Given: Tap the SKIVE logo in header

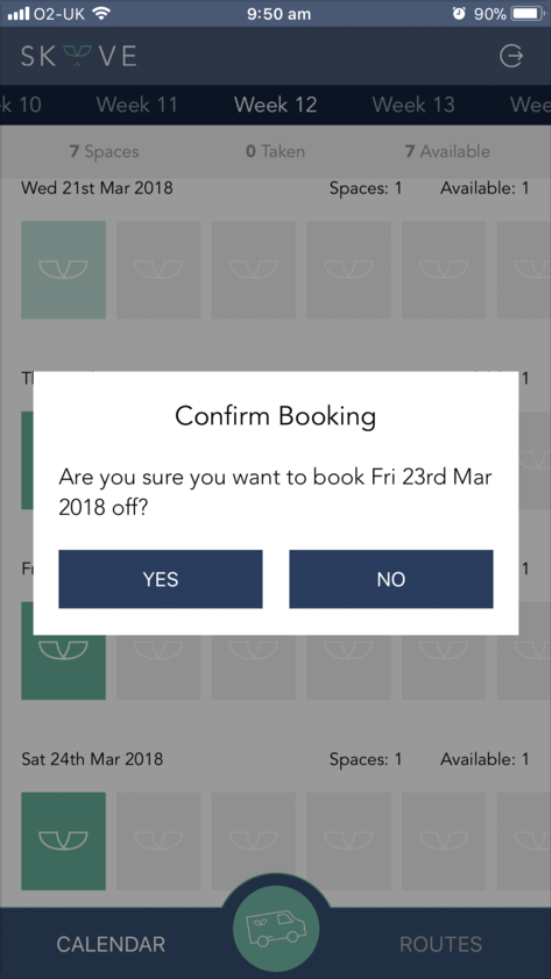Looking at the screenshot, I should (x=79, y=57).
